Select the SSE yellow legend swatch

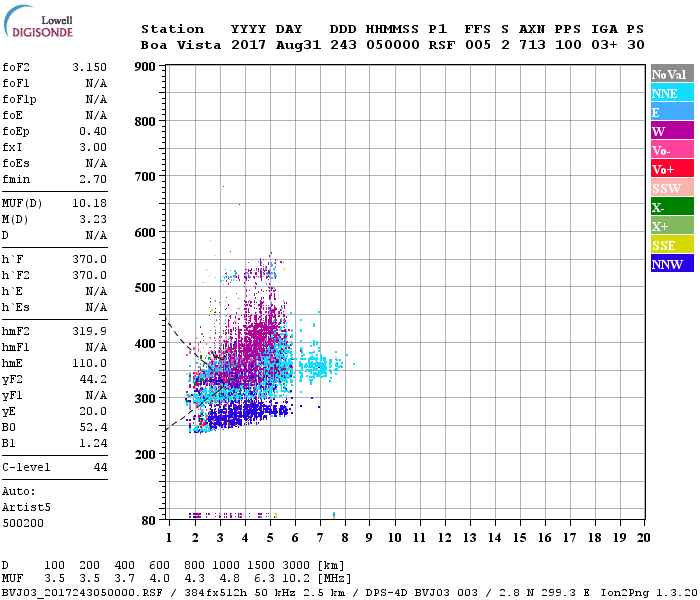click(672, 245)
